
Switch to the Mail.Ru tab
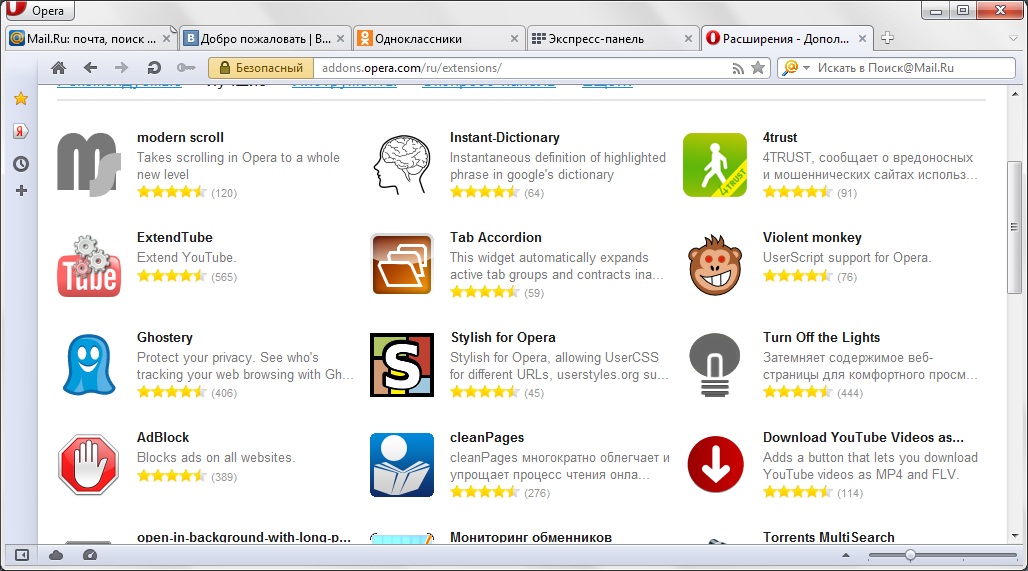pyautogui.click(x=90, y=39)
